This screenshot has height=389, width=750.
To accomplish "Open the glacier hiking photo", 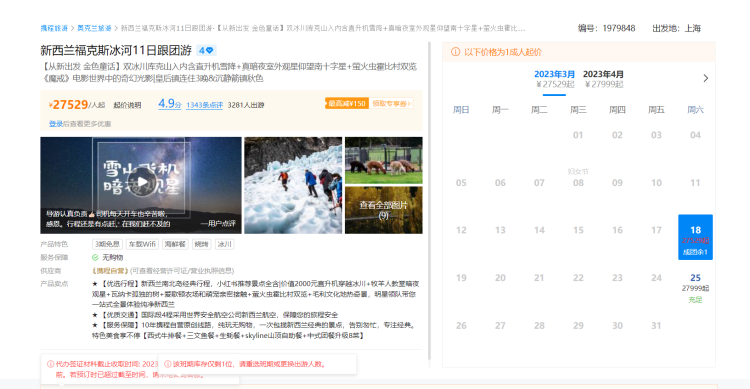I will pyautogui.click(x=293, y=185).
